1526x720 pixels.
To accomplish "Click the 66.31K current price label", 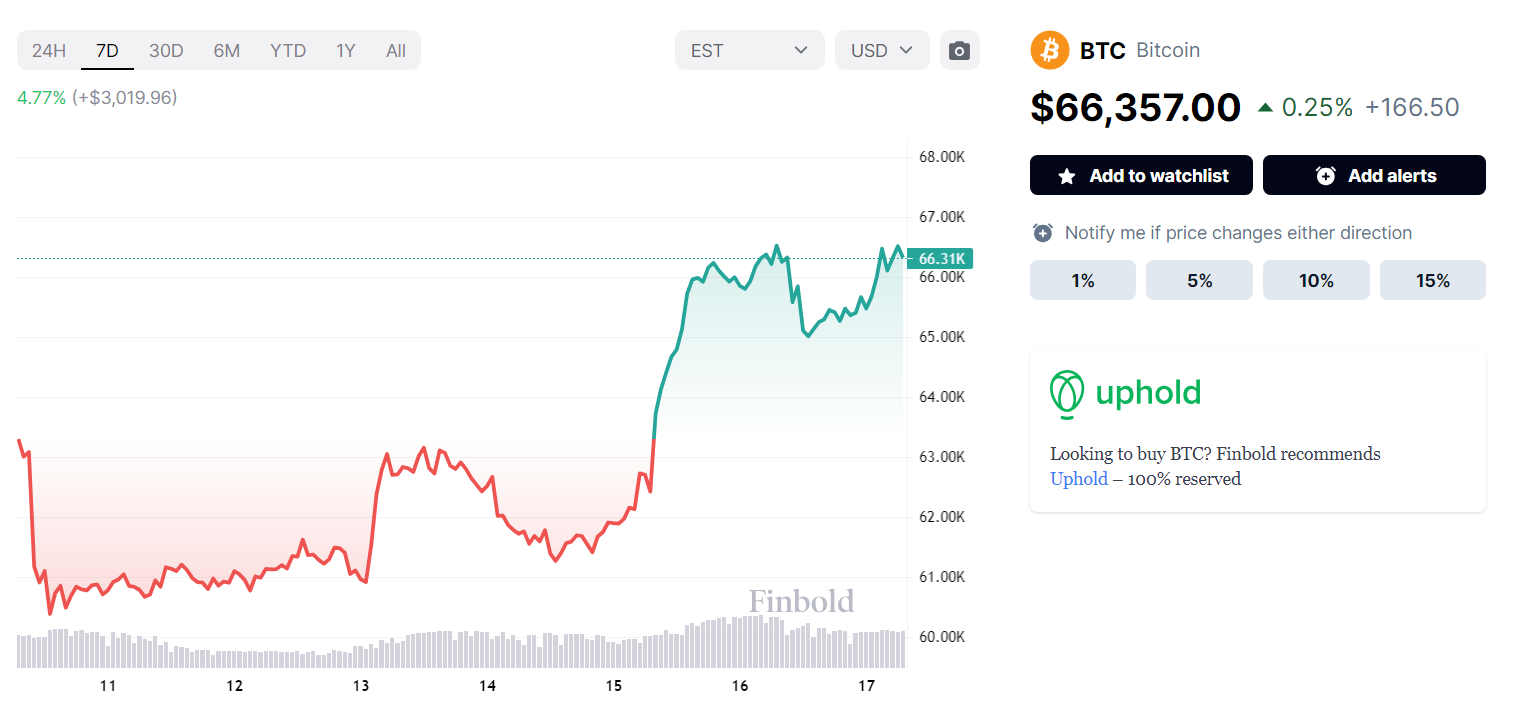I will (x=941, y=259).
